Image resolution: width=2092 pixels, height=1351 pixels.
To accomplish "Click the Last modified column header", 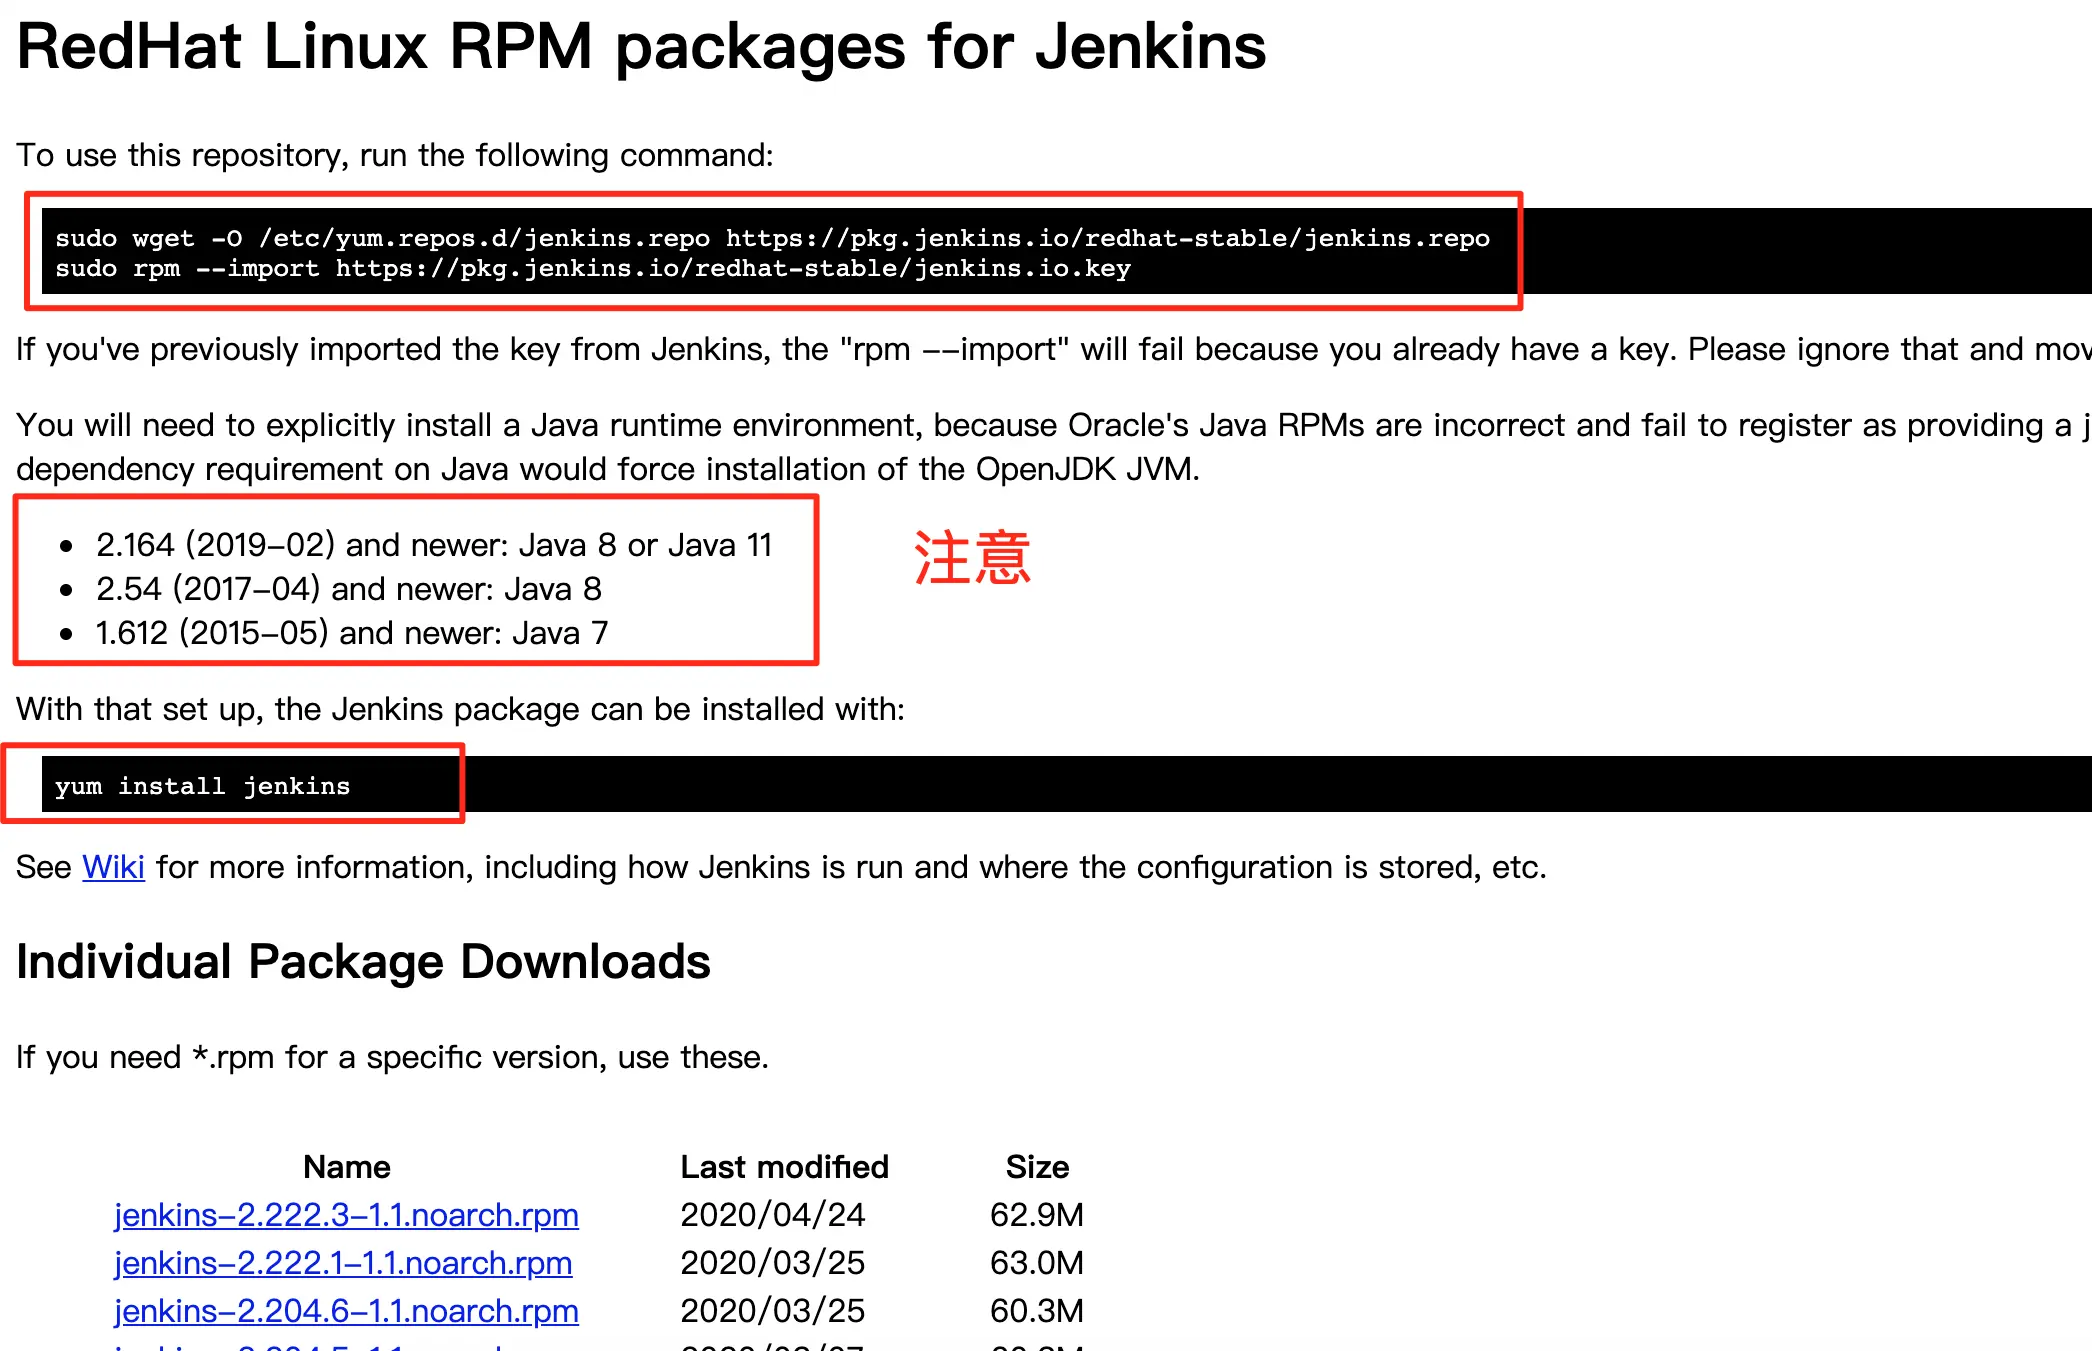I will (x=784, y=1167).
